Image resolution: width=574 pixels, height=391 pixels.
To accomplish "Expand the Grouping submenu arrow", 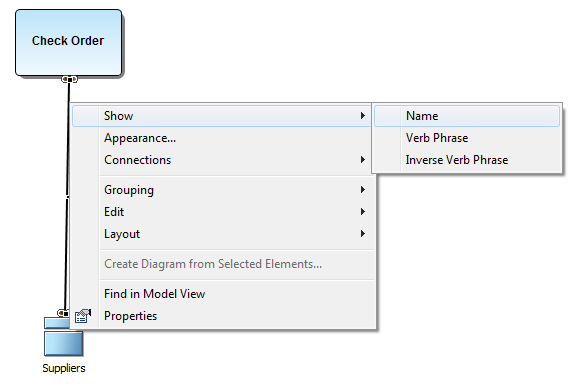I will (363, 190).
